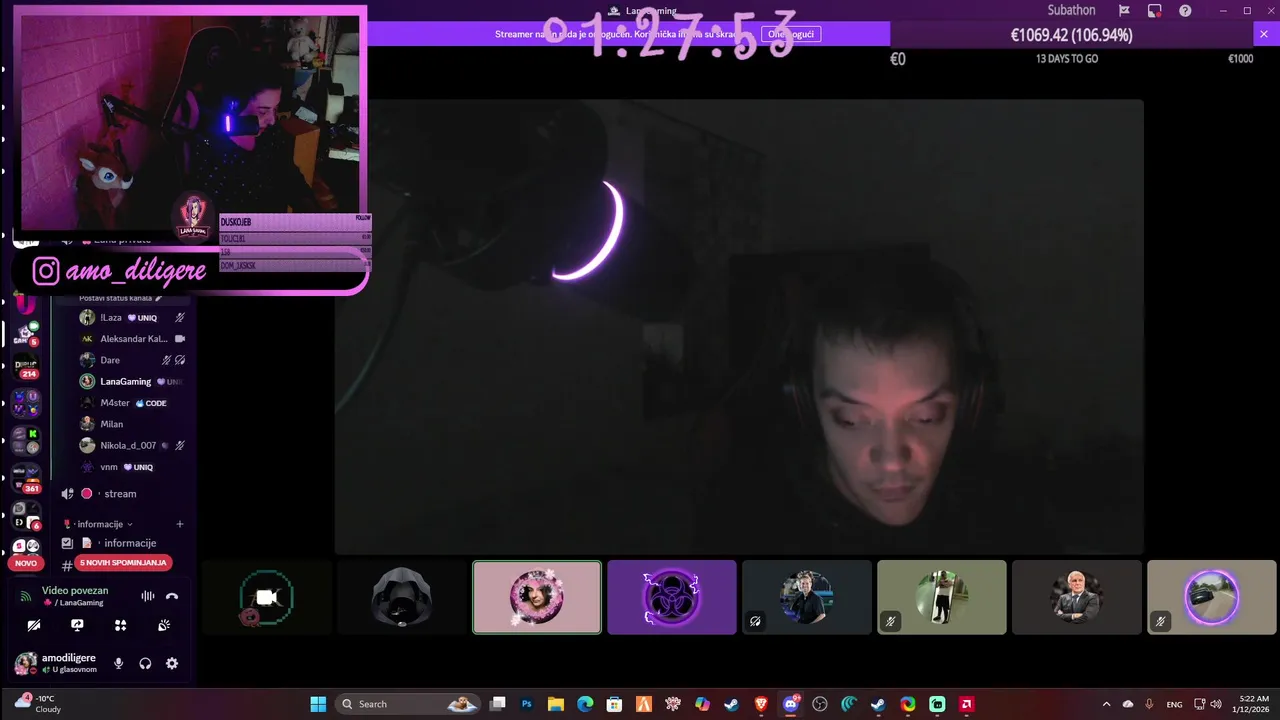
Task: Jump to '5 NOVIH SPOMINJANJA' mentions
Action: pos(124,563)
